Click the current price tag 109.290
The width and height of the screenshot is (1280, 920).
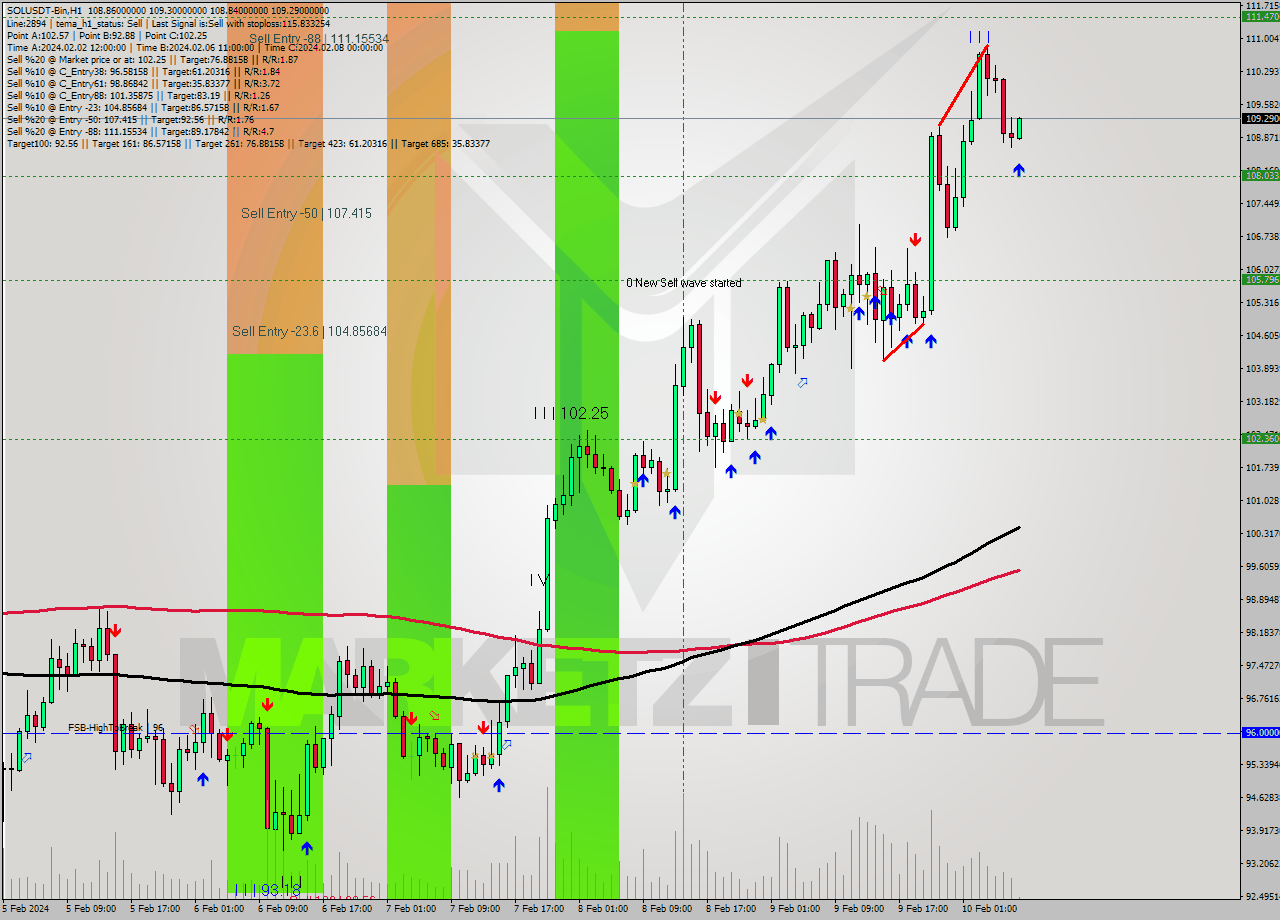[x=1260, y=118]
